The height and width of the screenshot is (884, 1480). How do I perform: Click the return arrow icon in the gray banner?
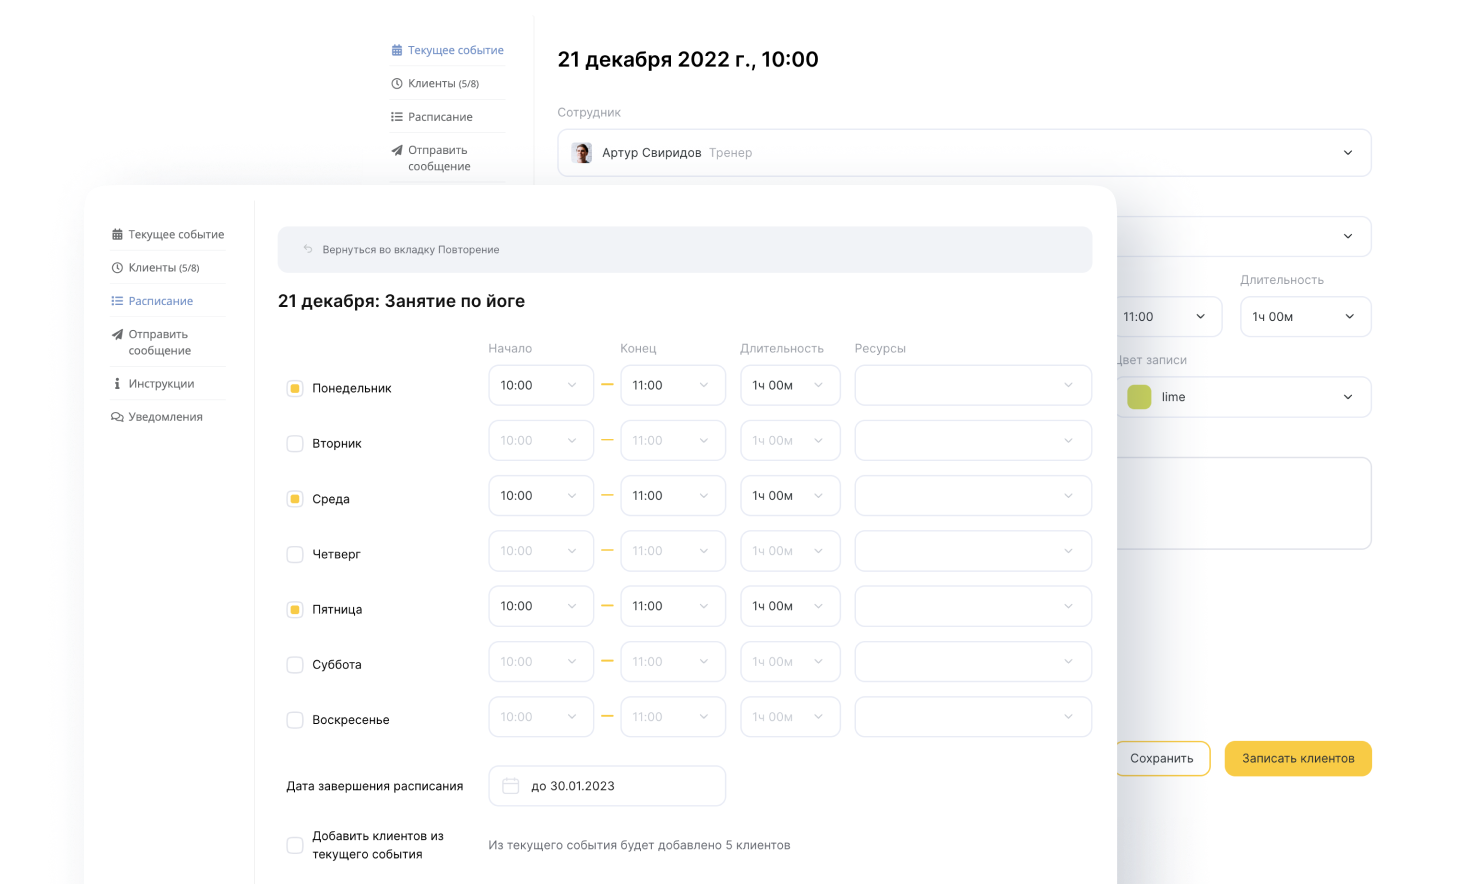[x=308, y=249]
